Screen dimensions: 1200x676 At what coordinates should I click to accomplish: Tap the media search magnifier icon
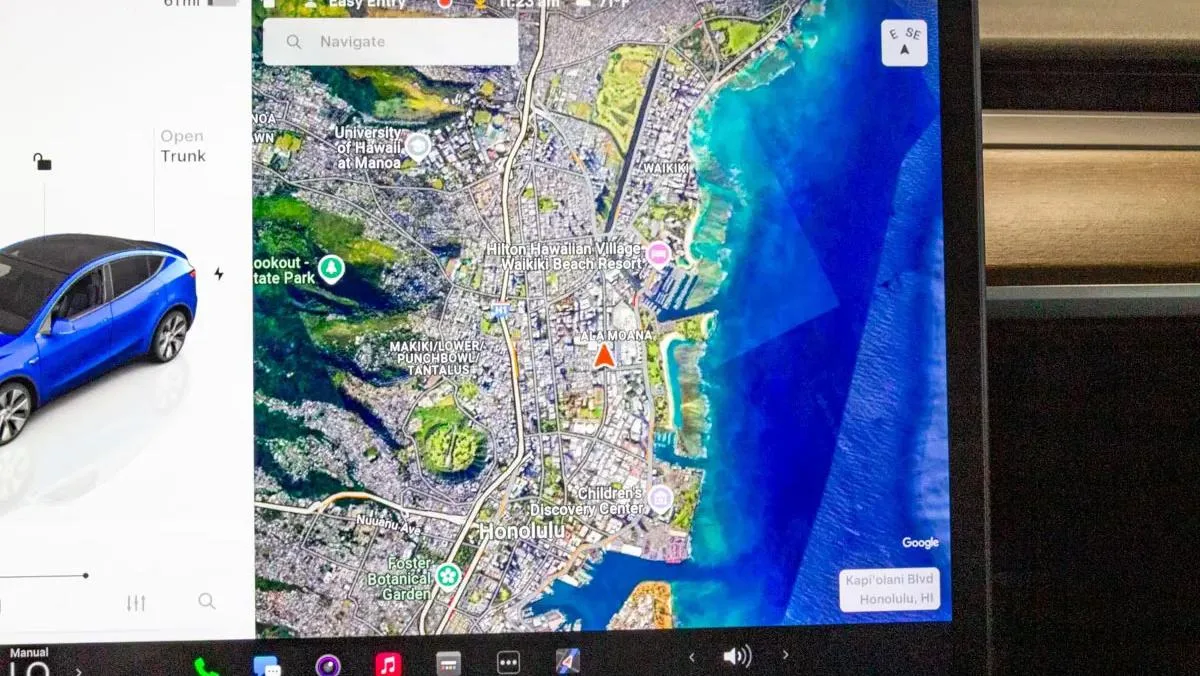(207, 601)
